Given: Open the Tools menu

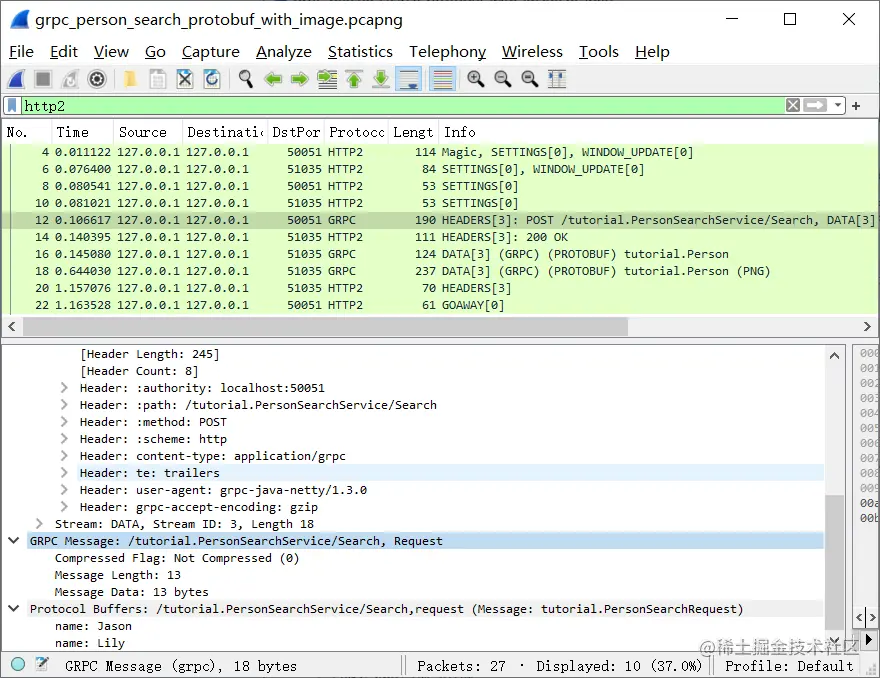Looking at the screenshot, I should (598, 52).
